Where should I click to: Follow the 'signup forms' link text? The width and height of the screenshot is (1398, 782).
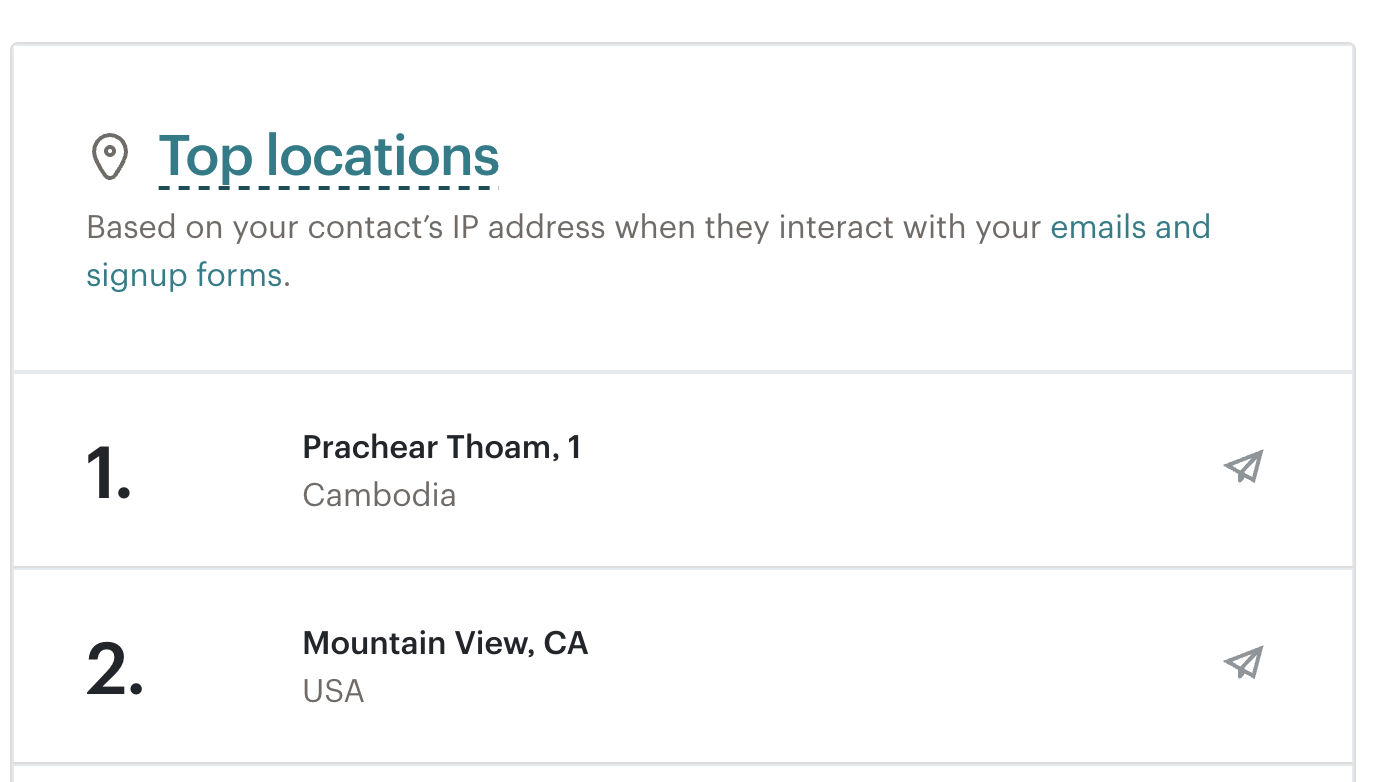185,274
